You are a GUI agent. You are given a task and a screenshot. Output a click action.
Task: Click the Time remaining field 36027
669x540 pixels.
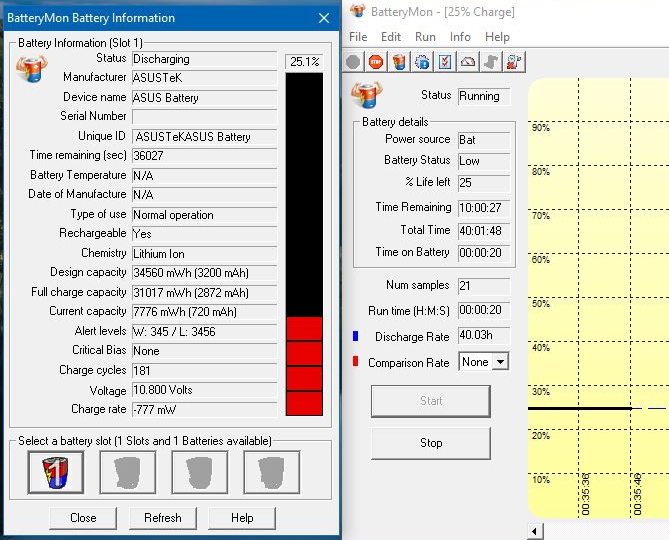coord(204,156)
